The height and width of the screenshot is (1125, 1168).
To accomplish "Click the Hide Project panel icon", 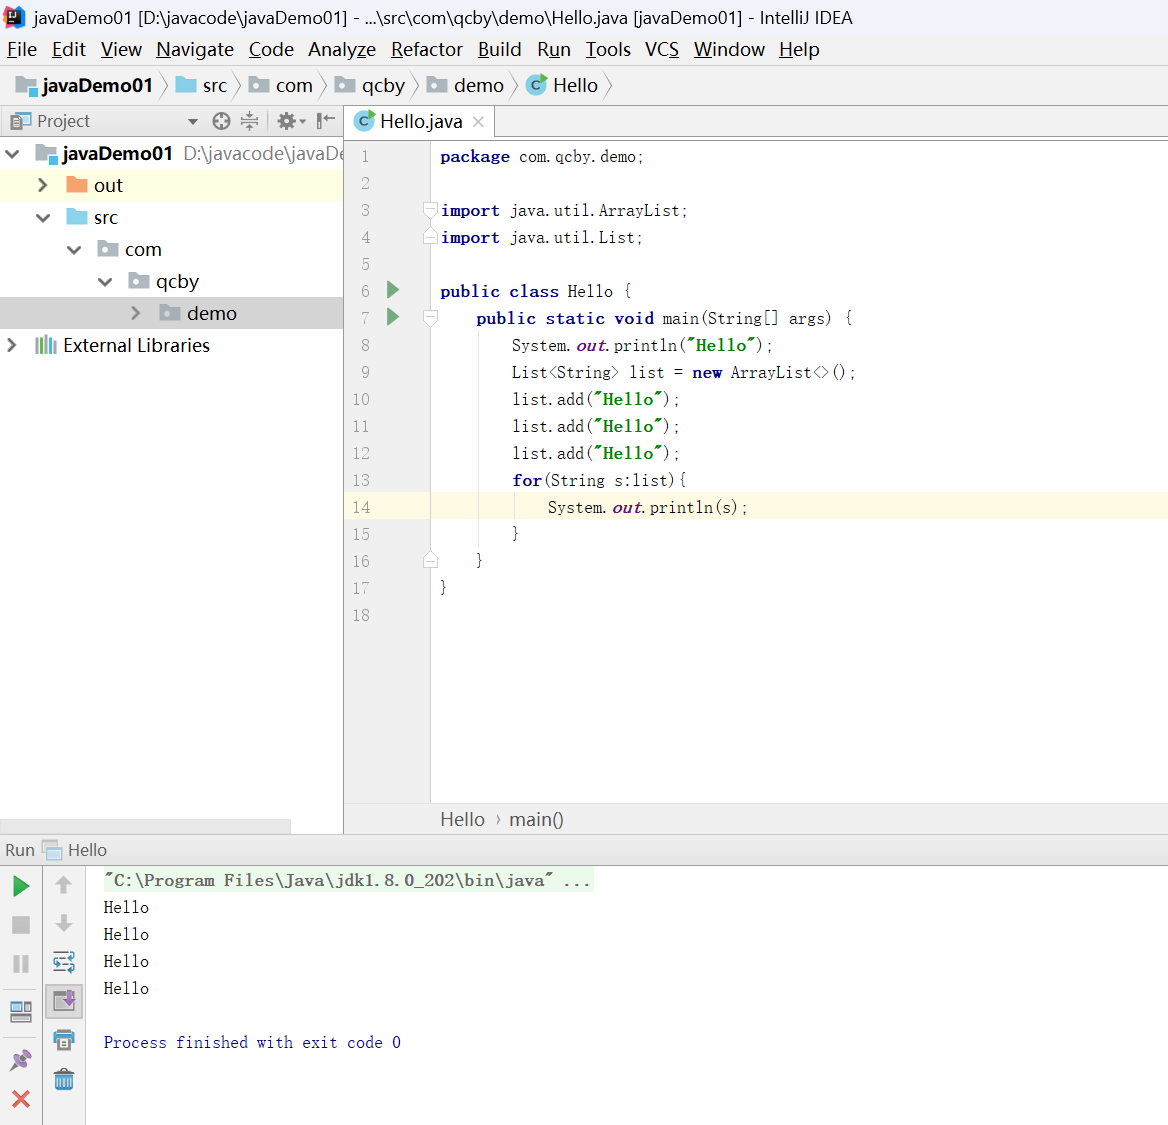I will point(326,121).
